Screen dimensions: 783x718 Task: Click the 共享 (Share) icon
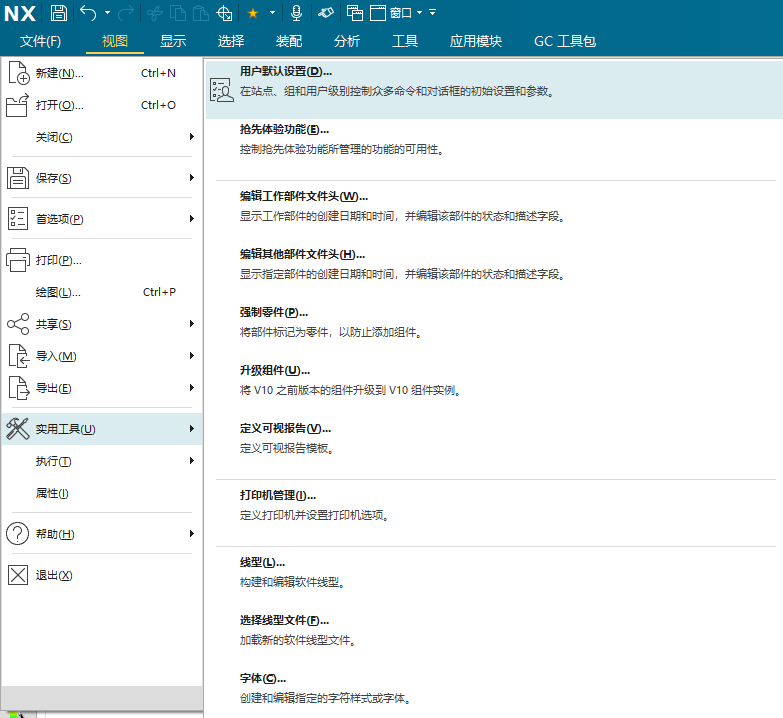18,324
